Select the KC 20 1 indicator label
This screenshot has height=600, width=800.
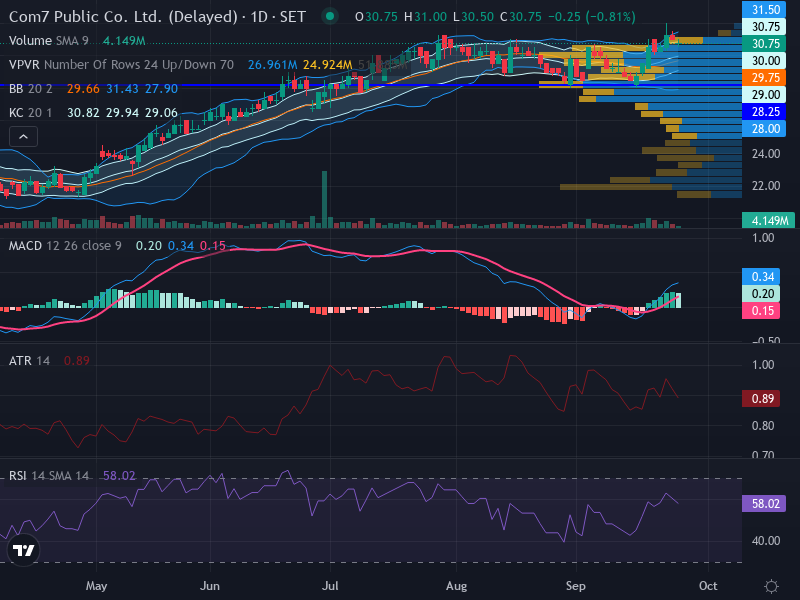click(31, 113)
